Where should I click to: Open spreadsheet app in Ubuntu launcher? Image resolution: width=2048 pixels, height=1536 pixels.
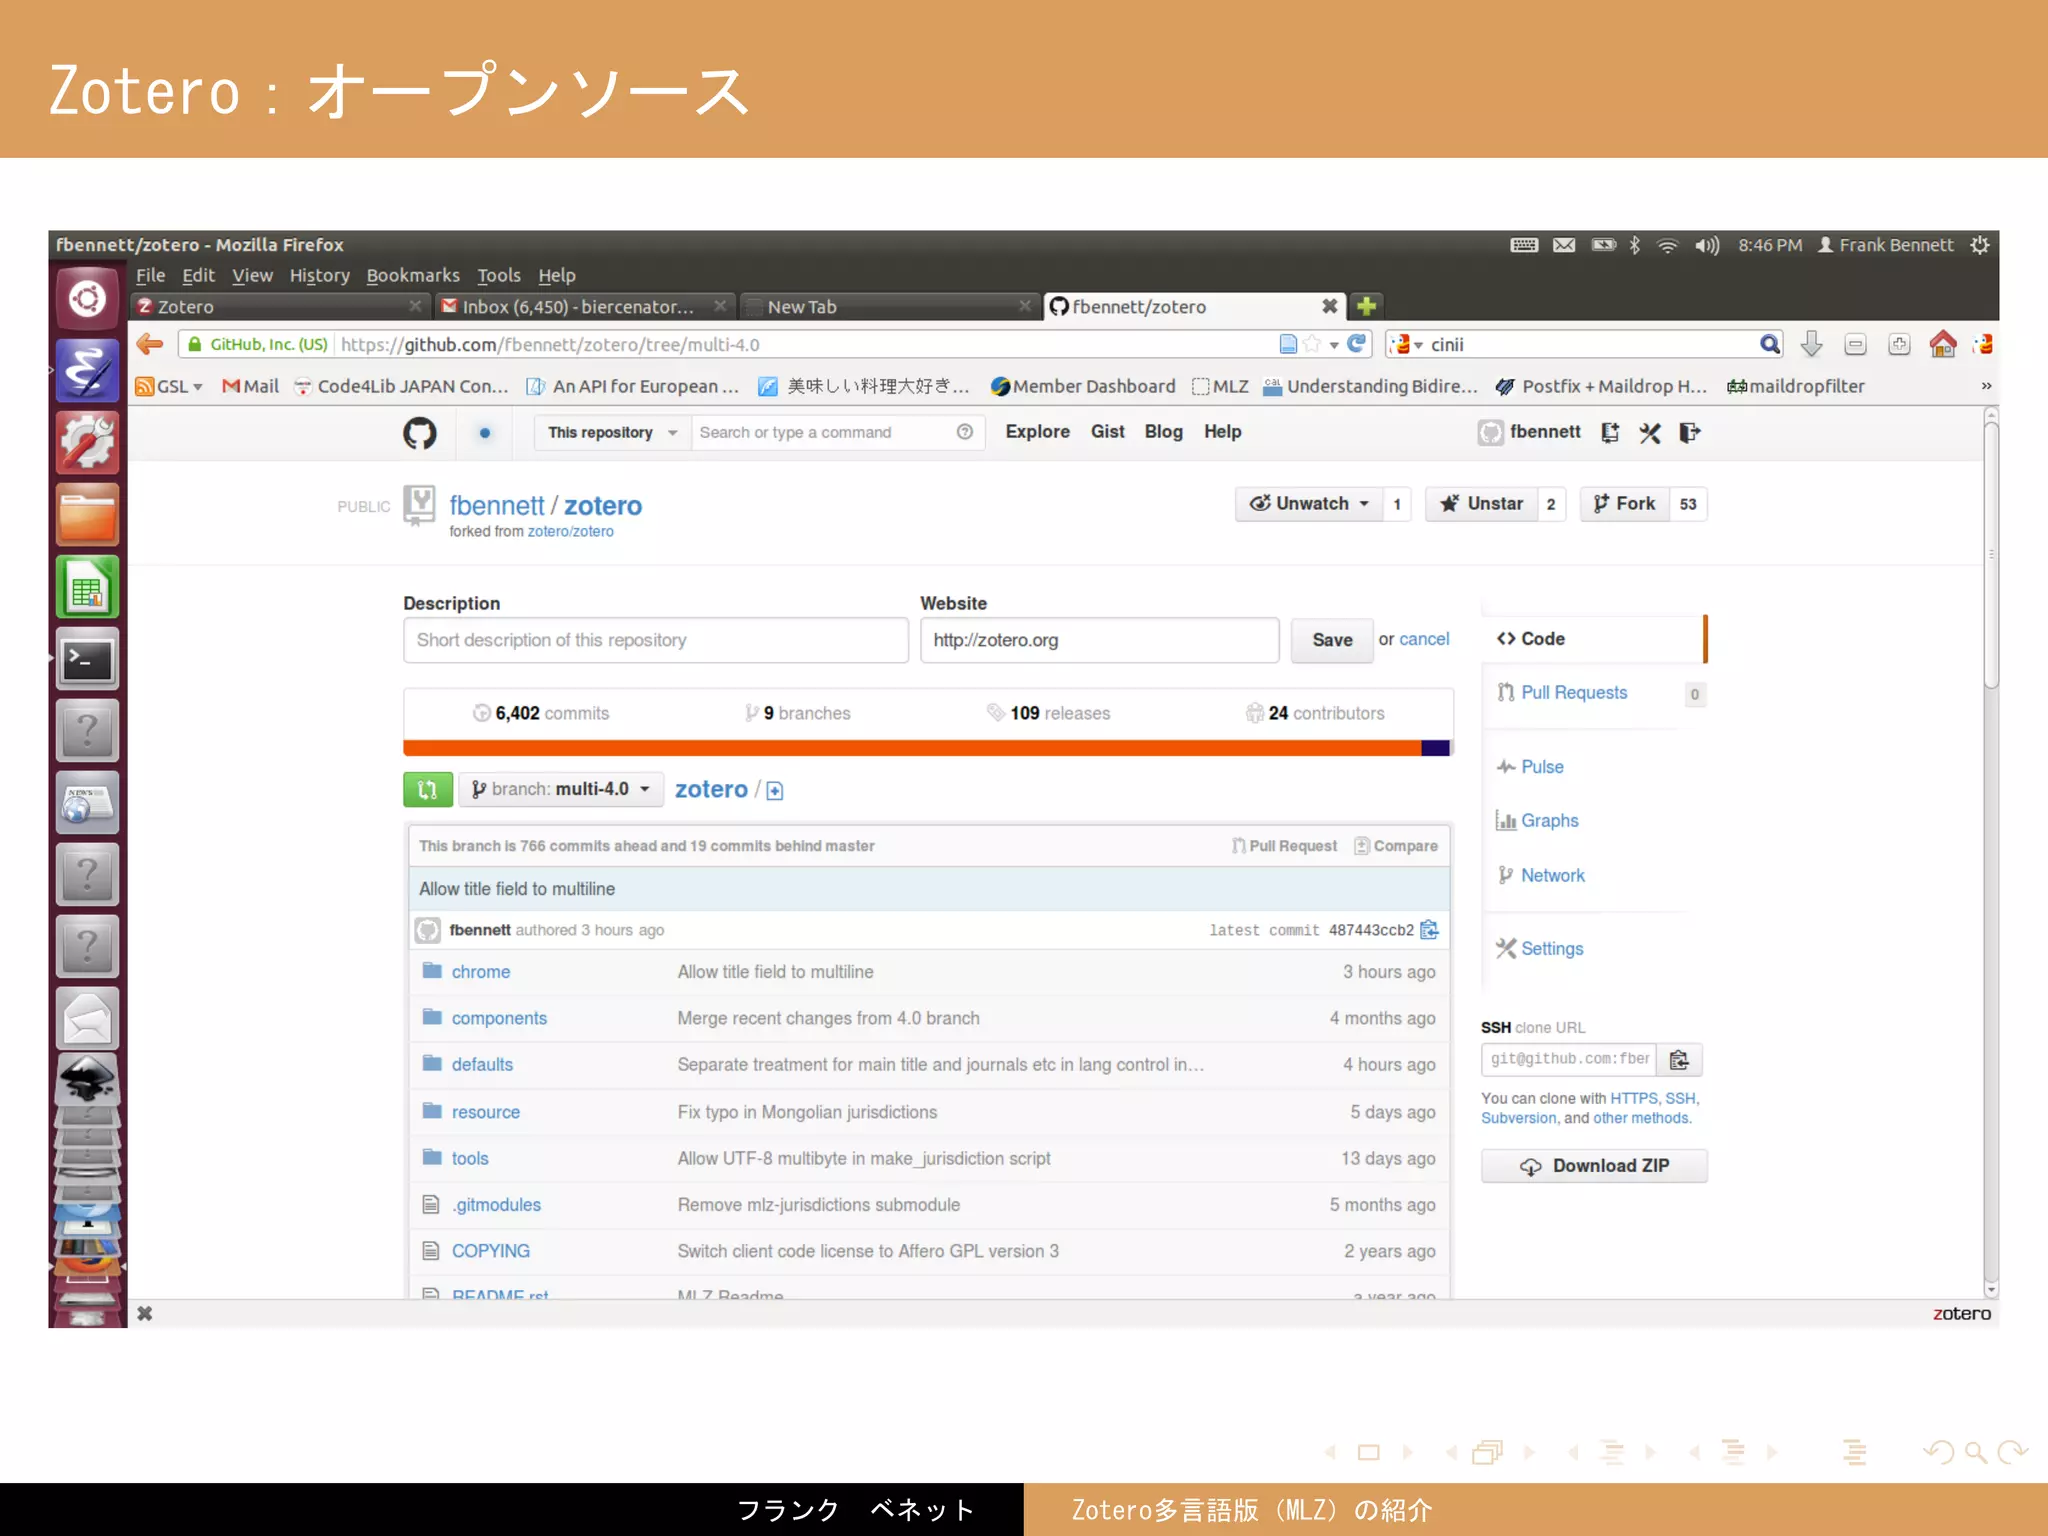click(x=88, y=588)
